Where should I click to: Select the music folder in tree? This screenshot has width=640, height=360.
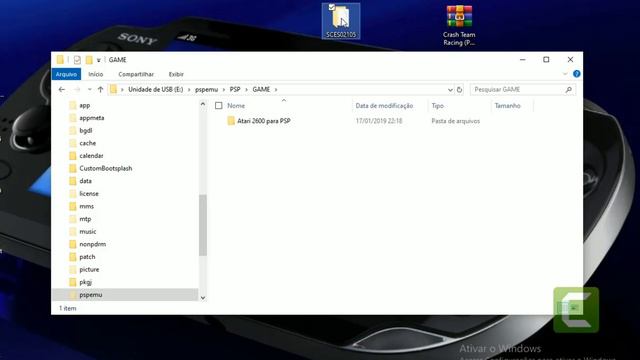87,232
